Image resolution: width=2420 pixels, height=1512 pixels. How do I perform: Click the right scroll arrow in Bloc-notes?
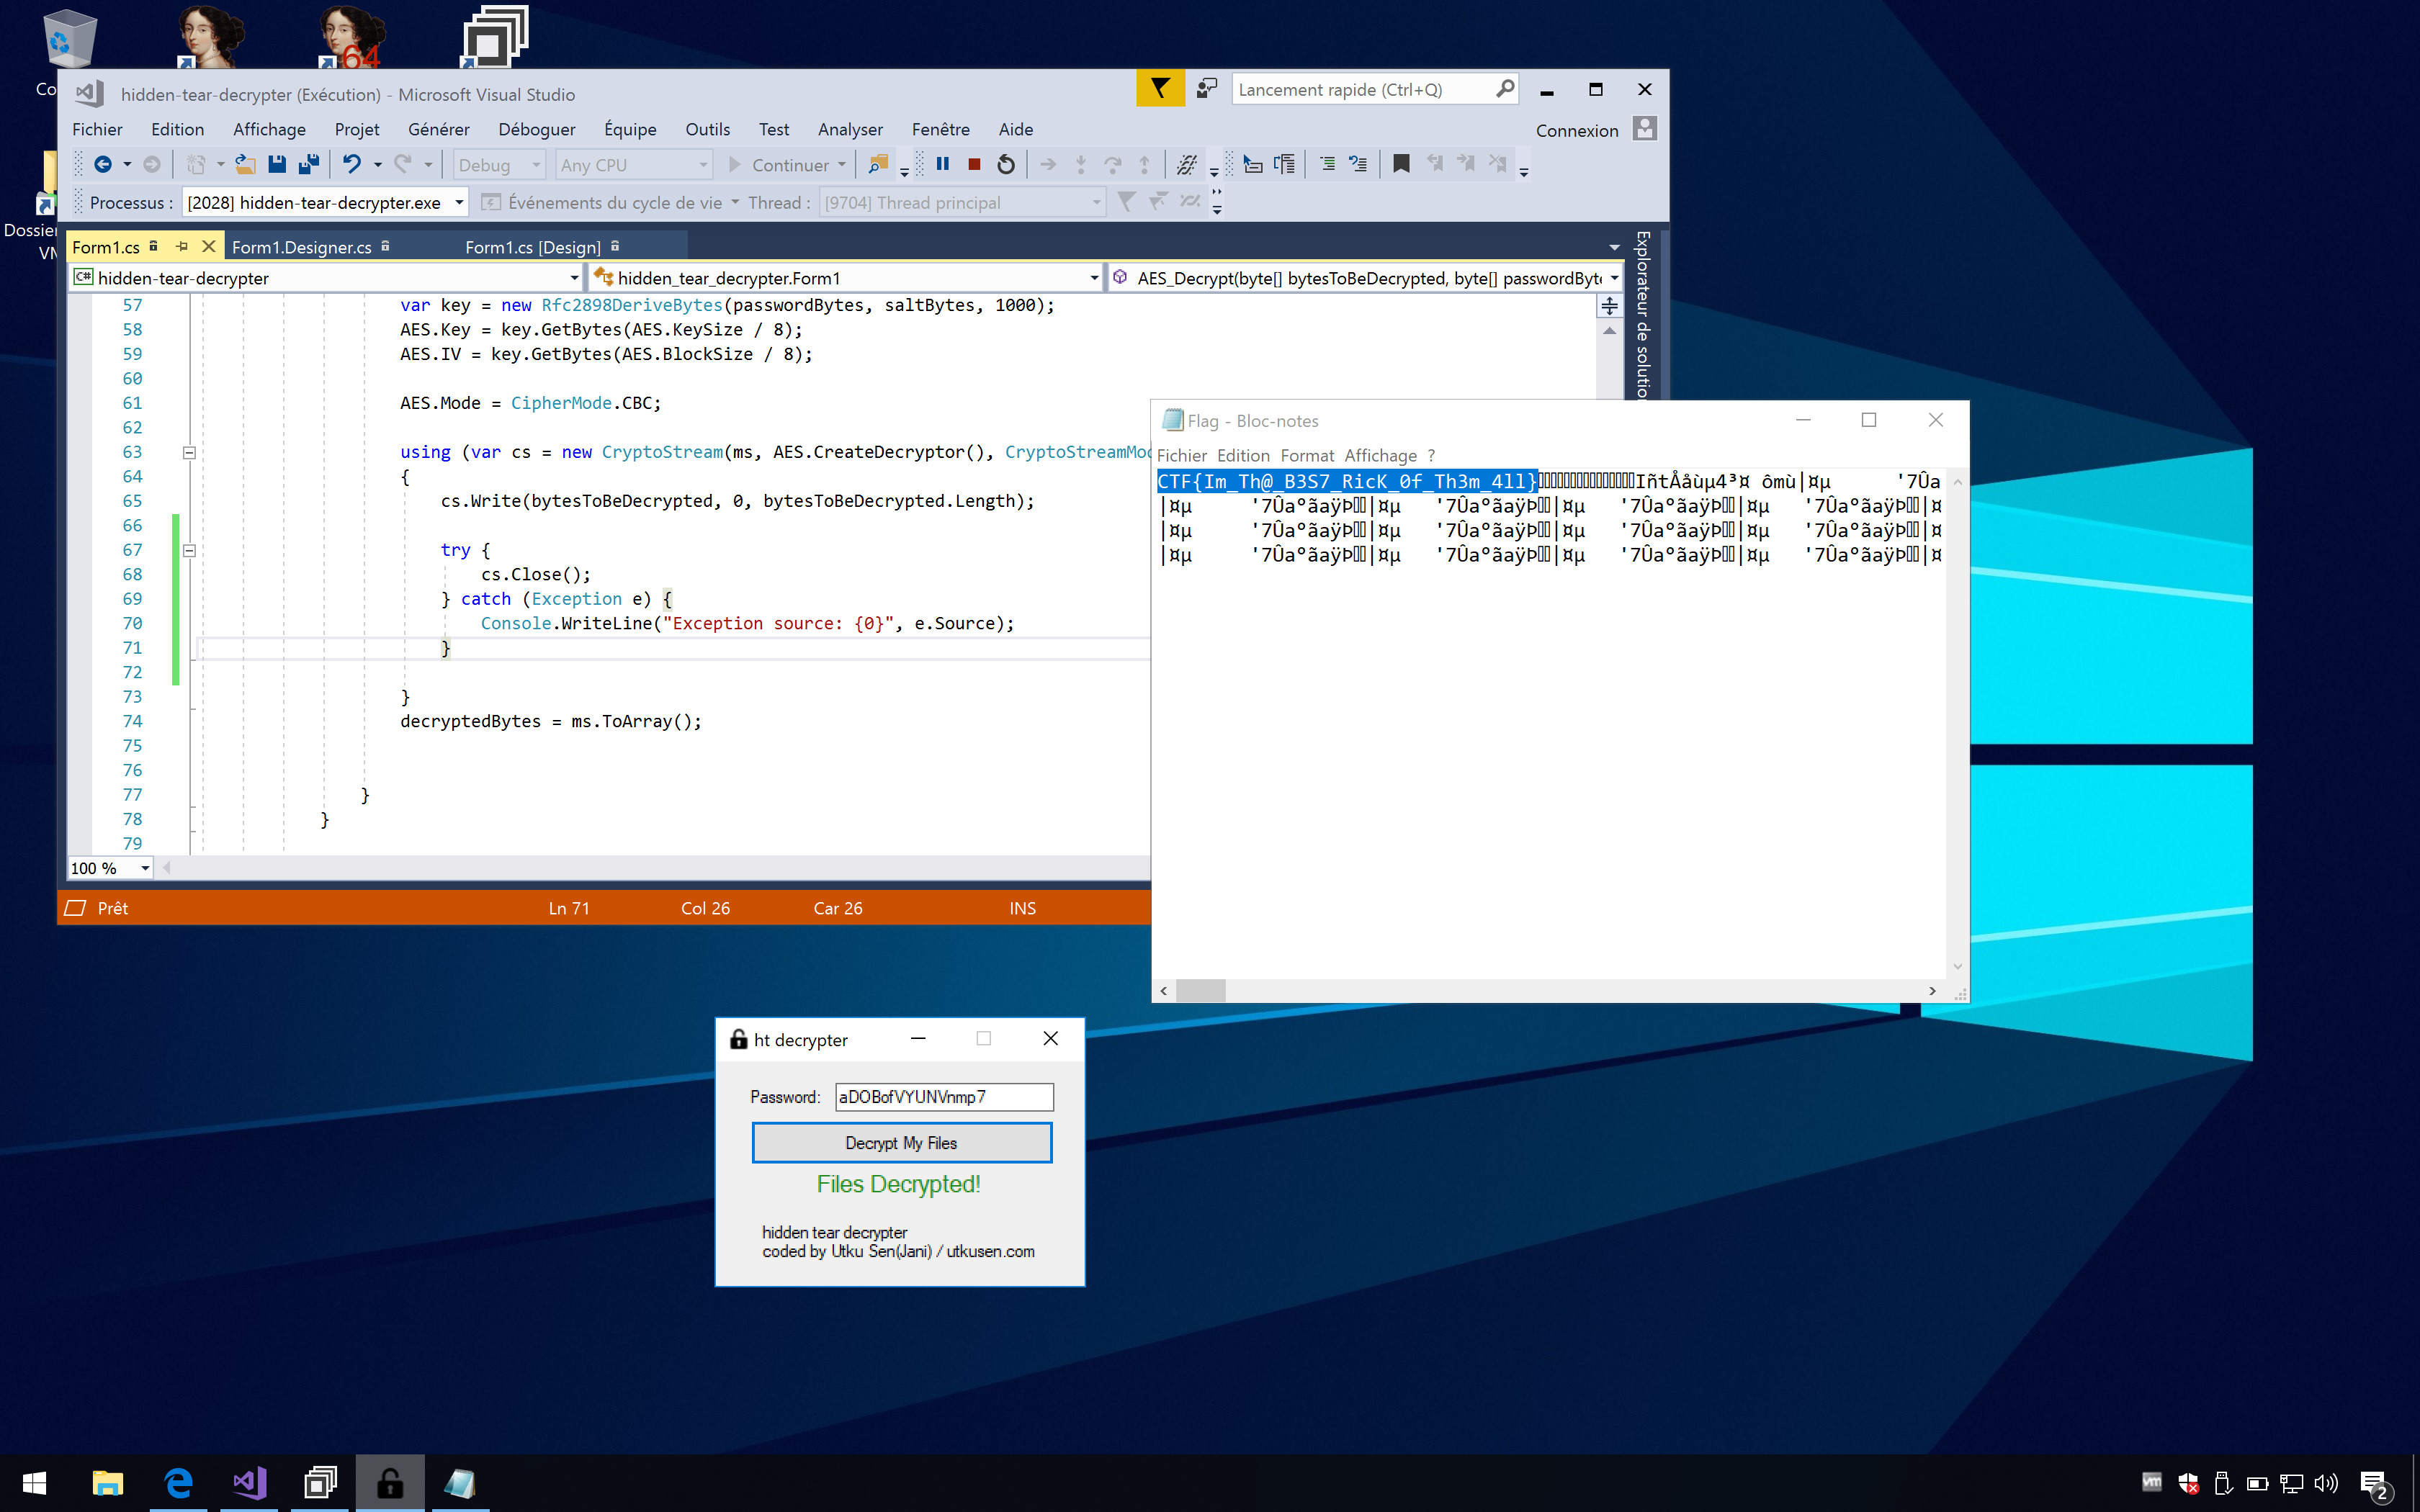pyautogui.click(x=1932, y=991)
